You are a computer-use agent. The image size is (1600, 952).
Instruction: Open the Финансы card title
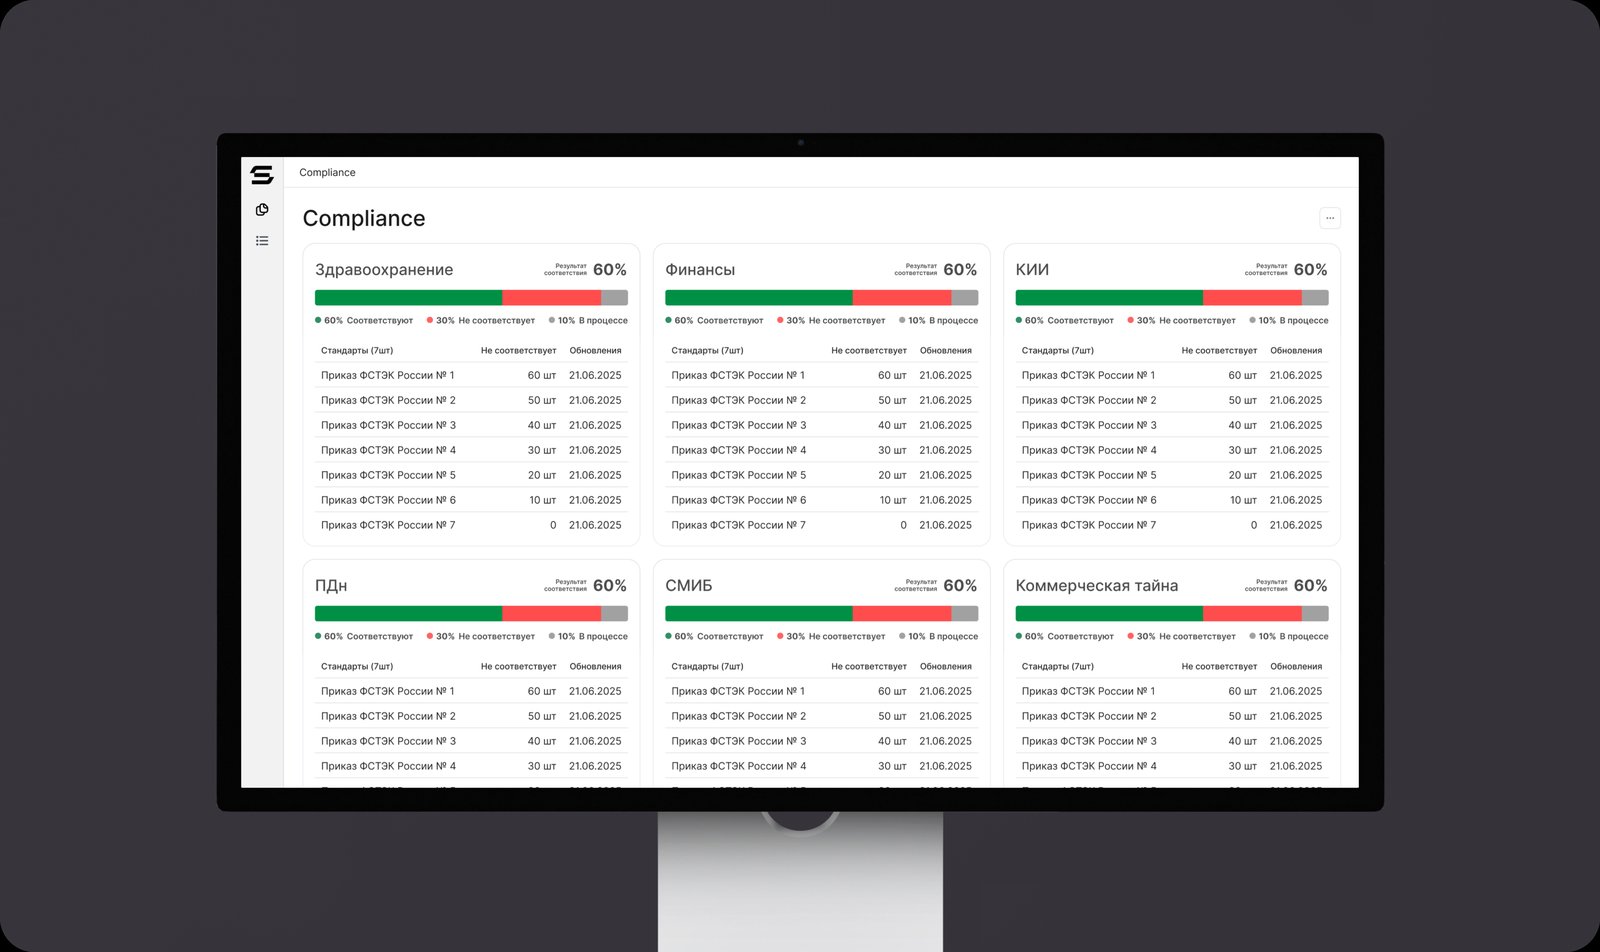click(700, 270)
